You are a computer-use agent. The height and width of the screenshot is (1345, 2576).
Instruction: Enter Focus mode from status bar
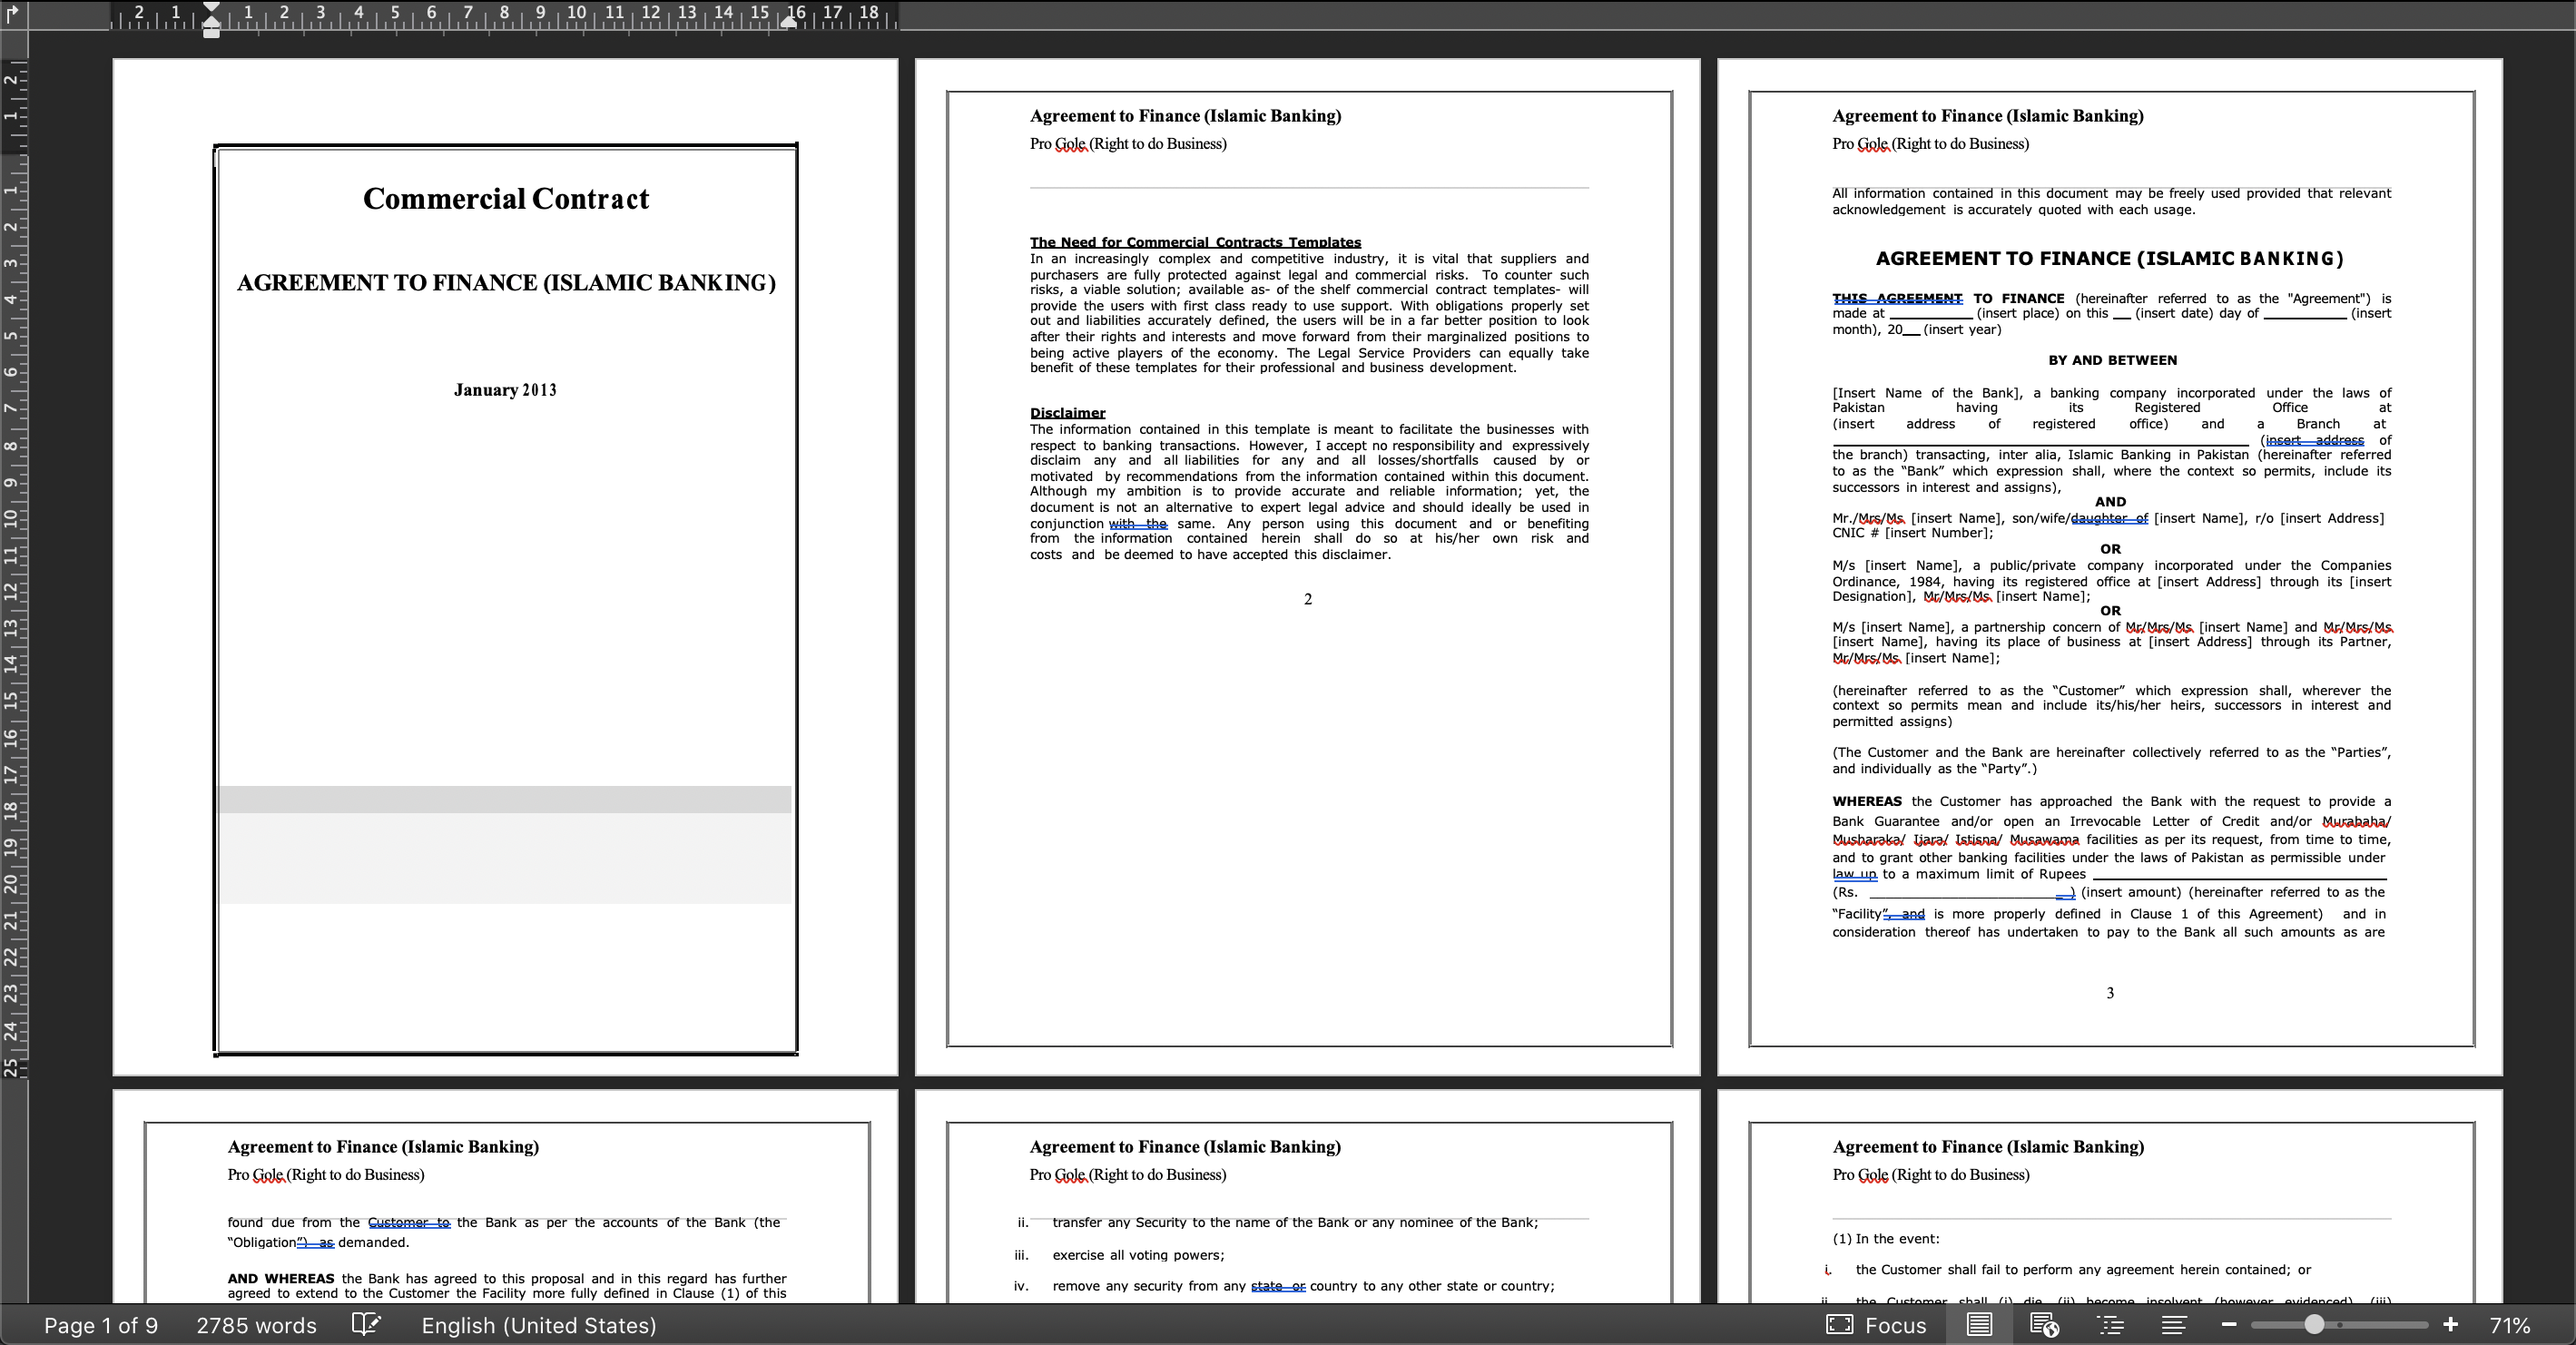click(x=1876, y=1325)
